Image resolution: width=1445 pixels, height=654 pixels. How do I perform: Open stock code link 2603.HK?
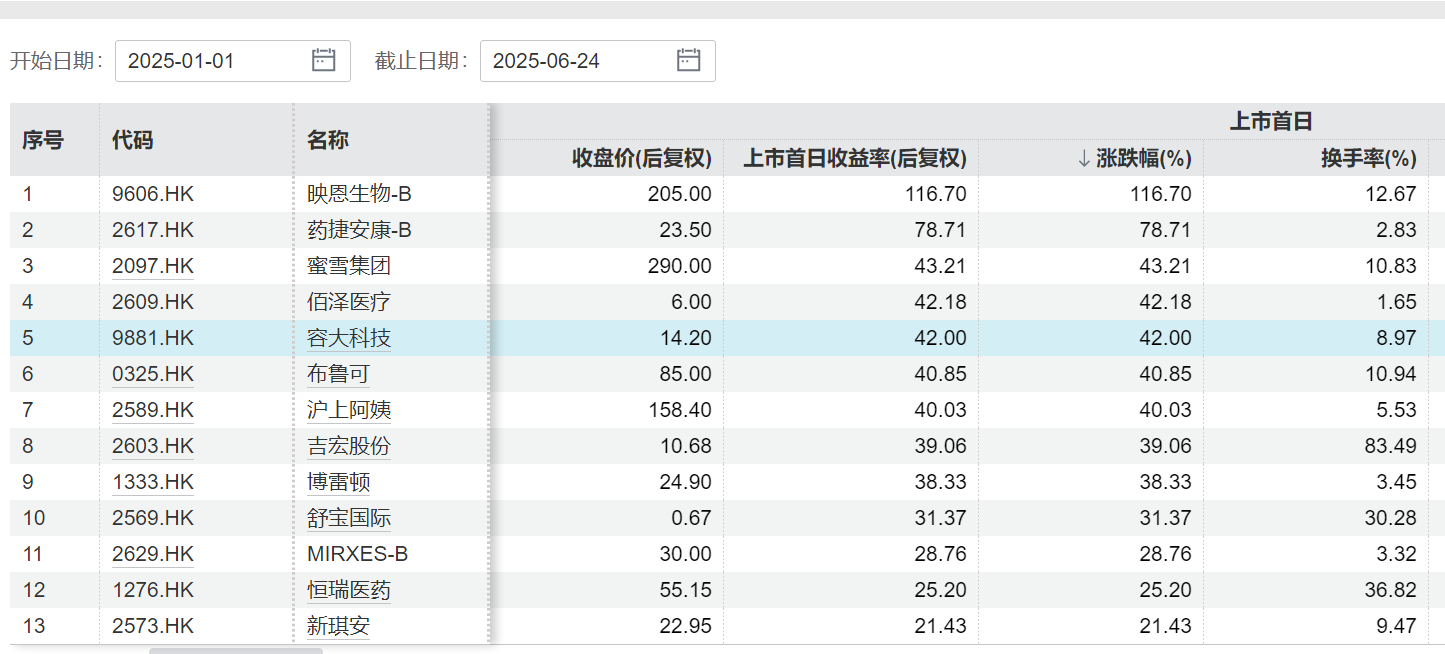click(153, 446)
